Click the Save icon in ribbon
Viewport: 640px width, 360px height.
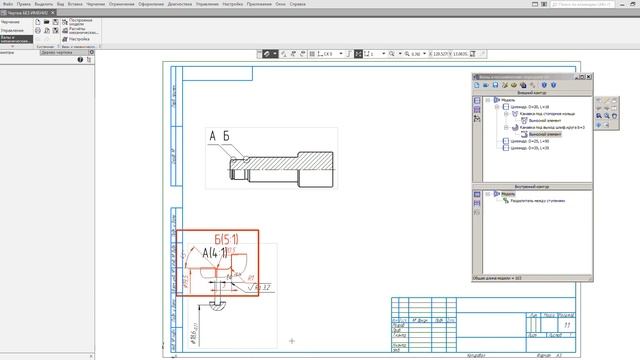[56, 22]
